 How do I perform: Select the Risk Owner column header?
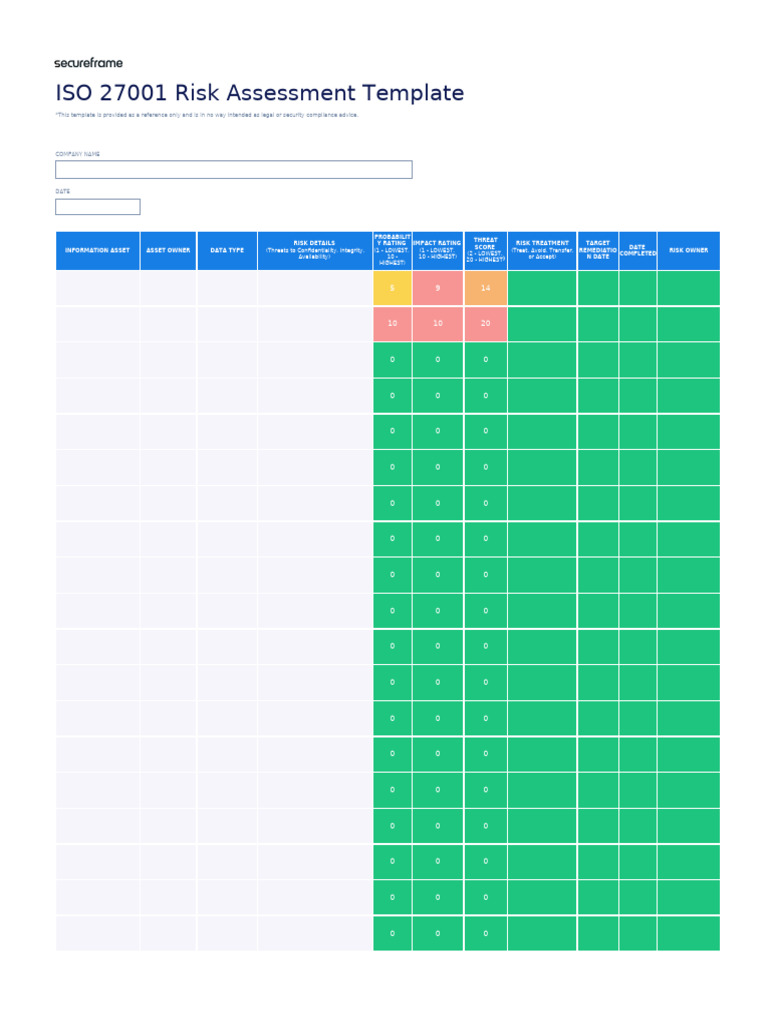pyautogui.click(x=688, y=251)
